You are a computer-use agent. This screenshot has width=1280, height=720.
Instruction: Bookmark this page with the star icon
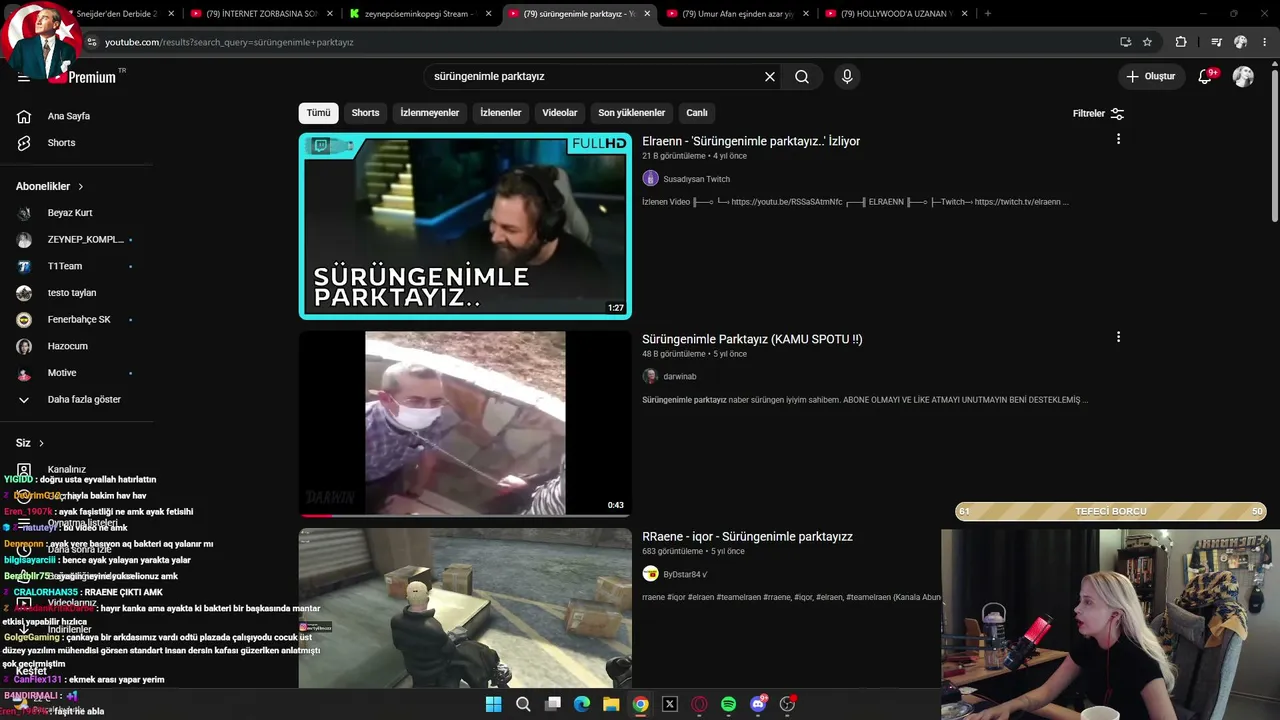pos(1148,42)
